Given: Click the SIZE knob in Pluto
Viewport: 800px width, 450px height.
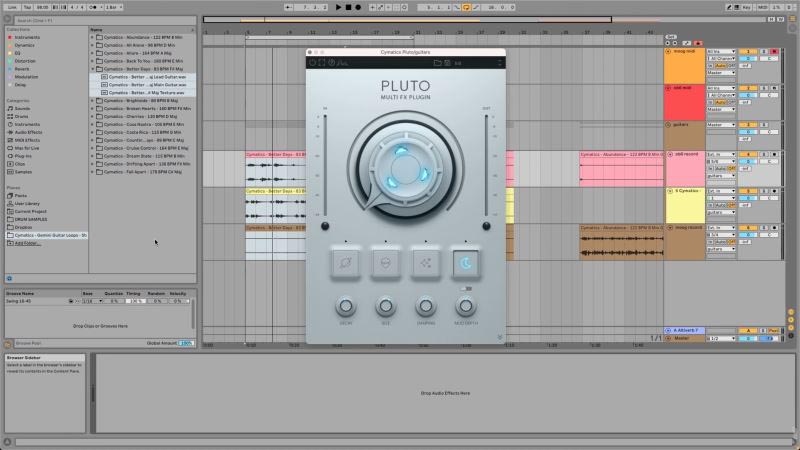Looking at the screenshot, I should [386, 306].
